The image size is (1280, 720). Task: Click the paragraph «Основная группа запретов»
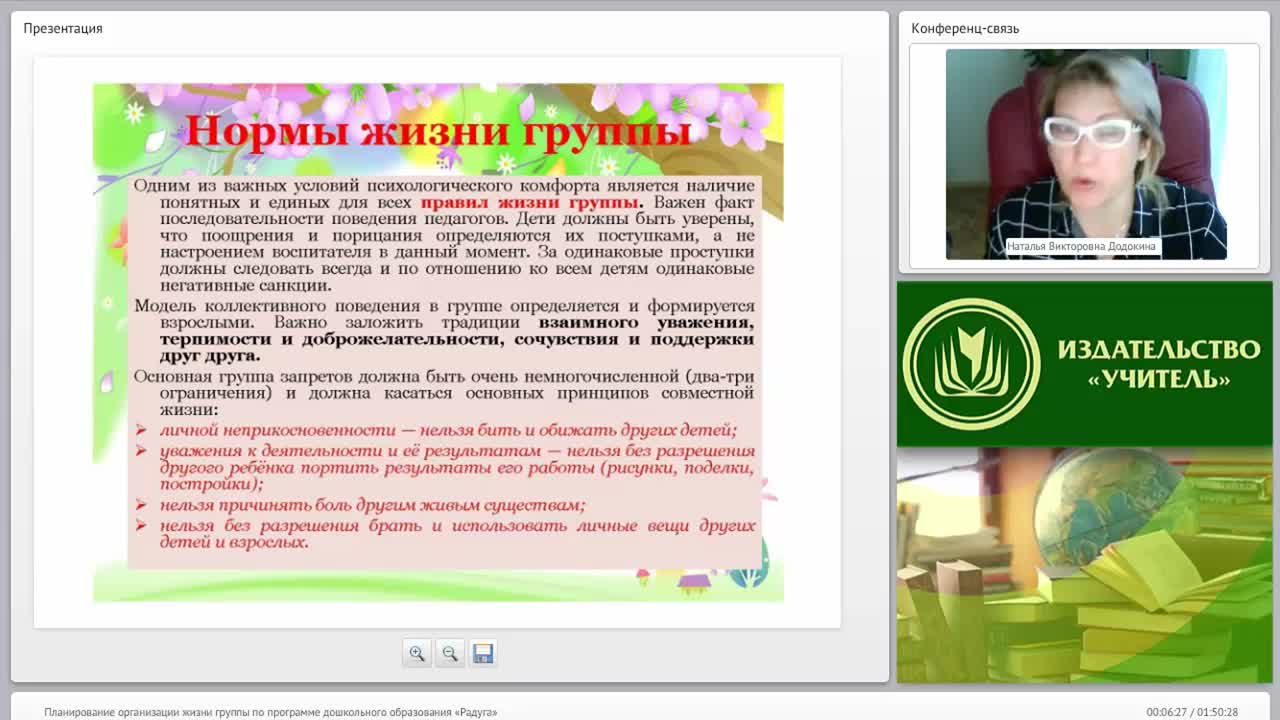click(444, 393)
